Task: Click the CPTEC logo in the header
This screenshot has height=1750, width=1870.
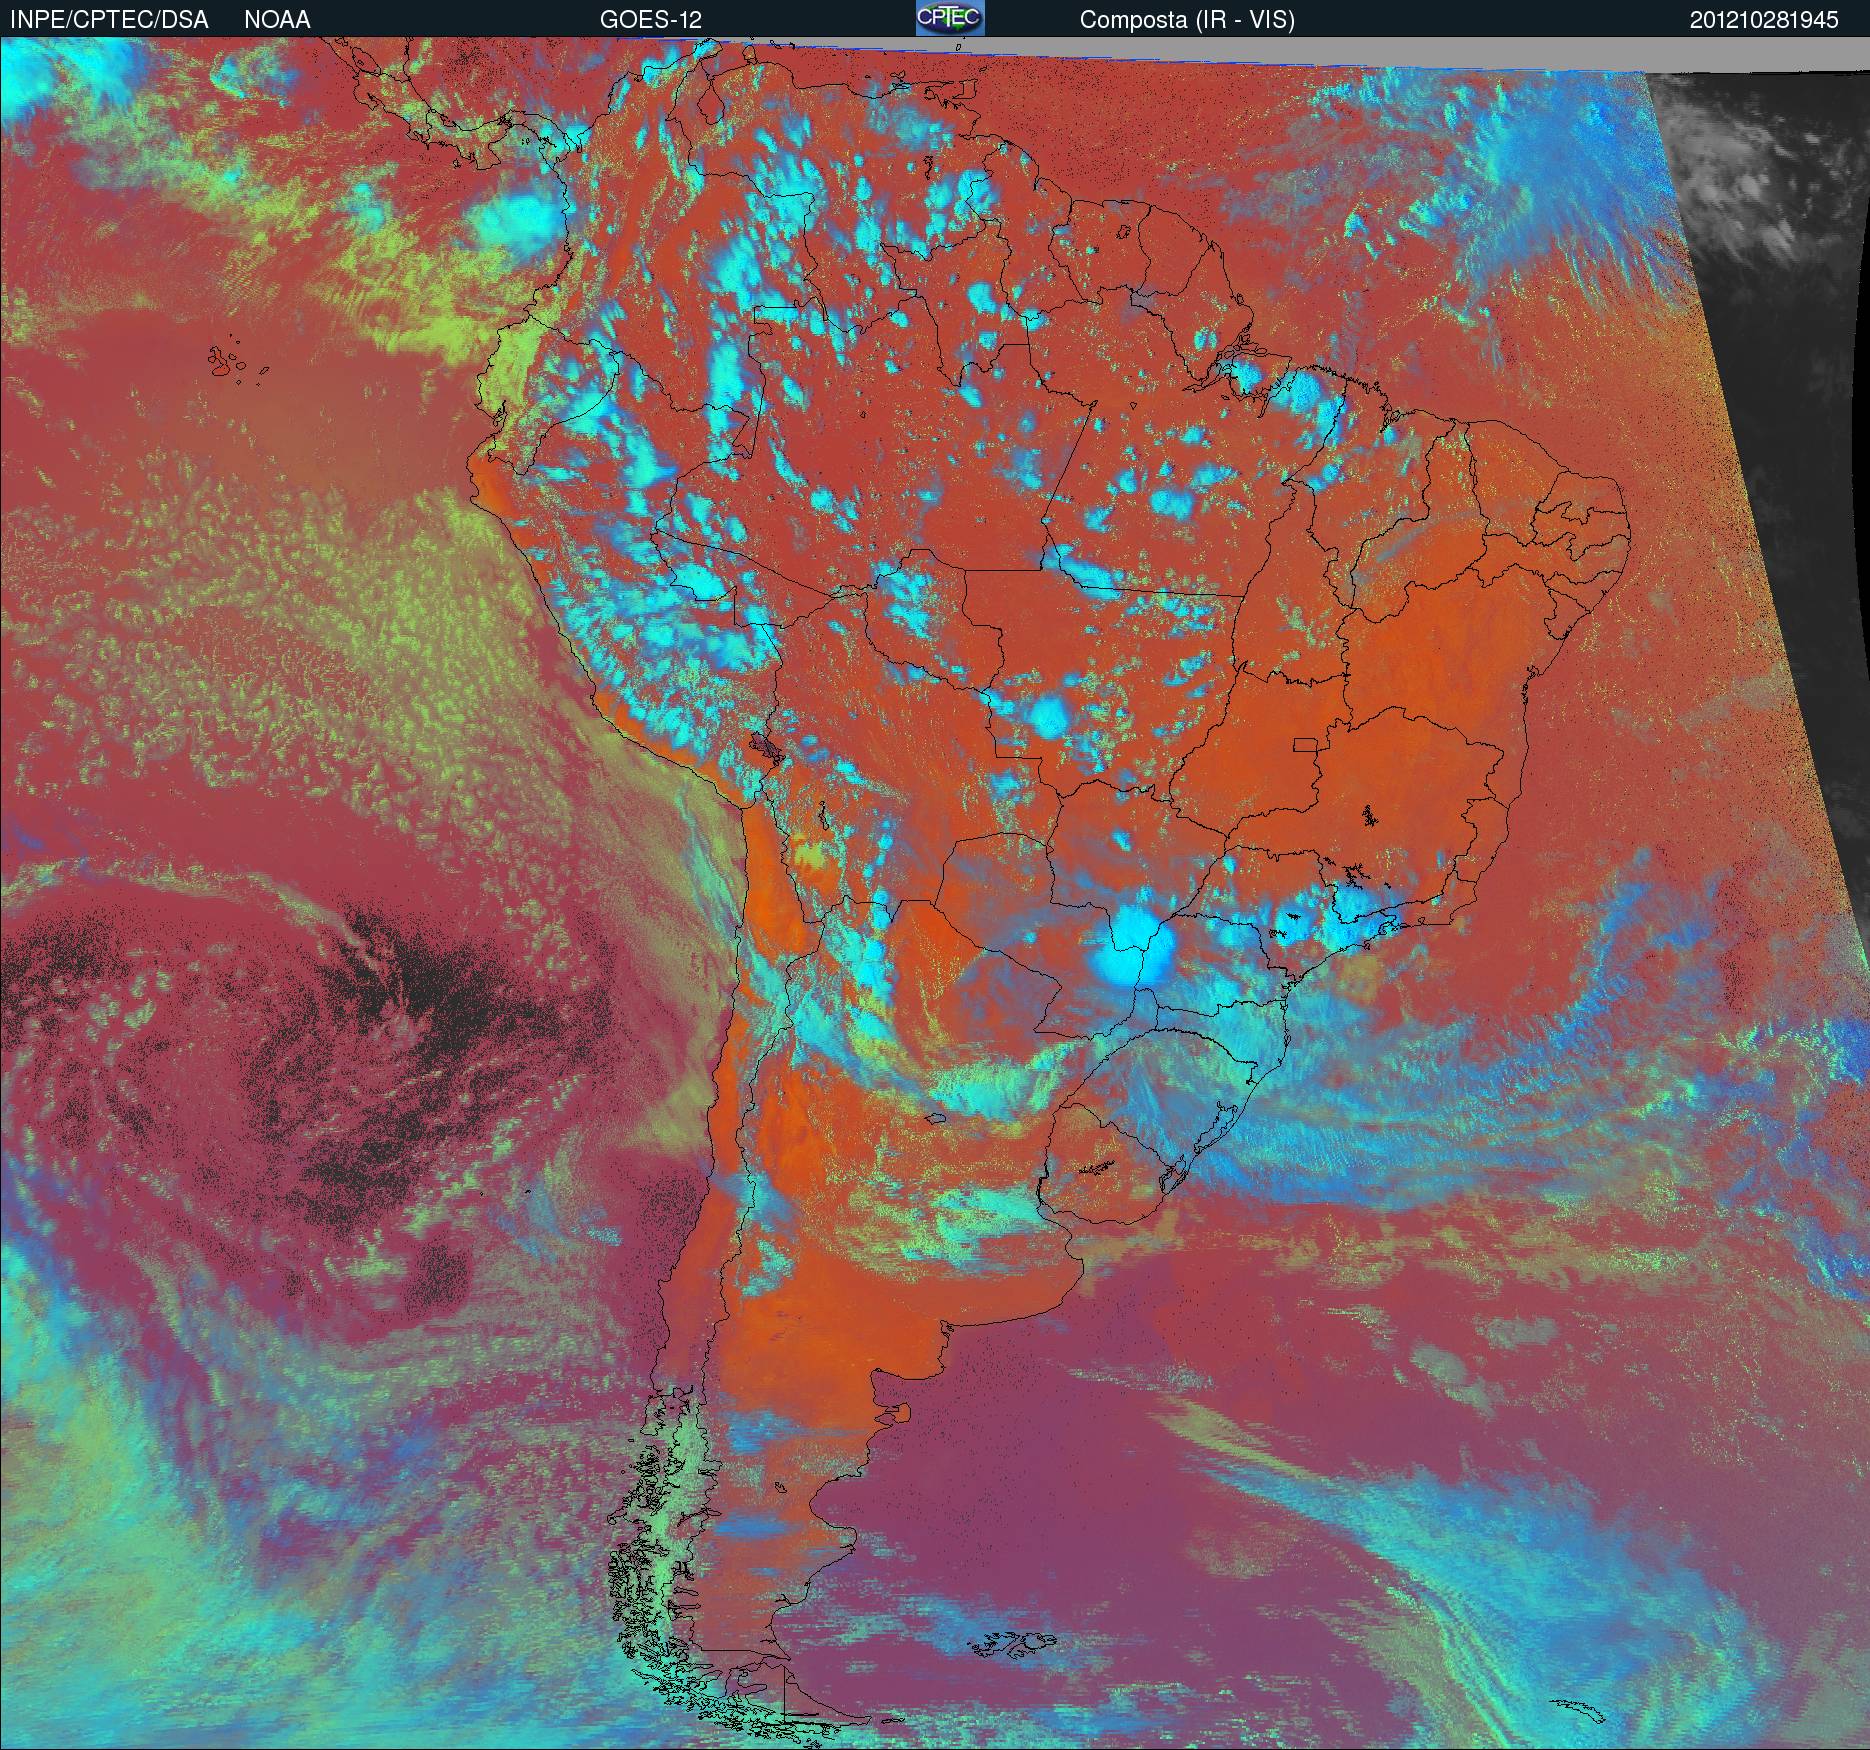Action: click(x=950, y=18)
